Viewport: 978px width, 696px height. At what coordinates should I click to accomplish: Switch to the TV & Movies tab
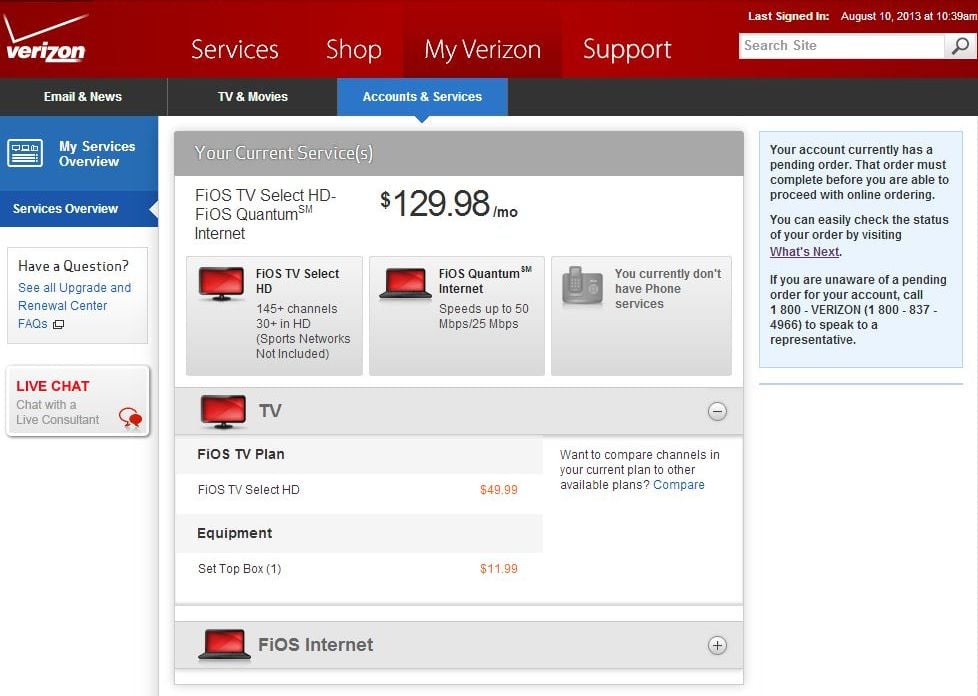253,97
